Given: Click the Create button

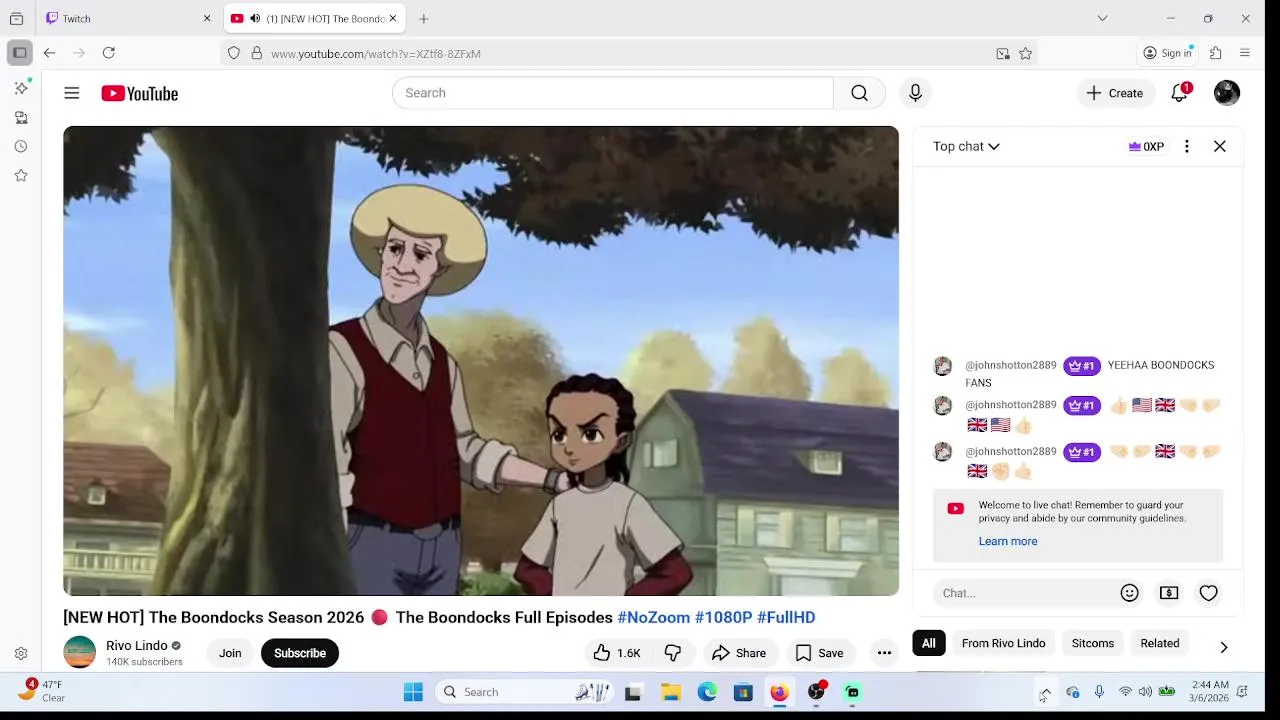Looking at the screenshot, I should 1115,93.
